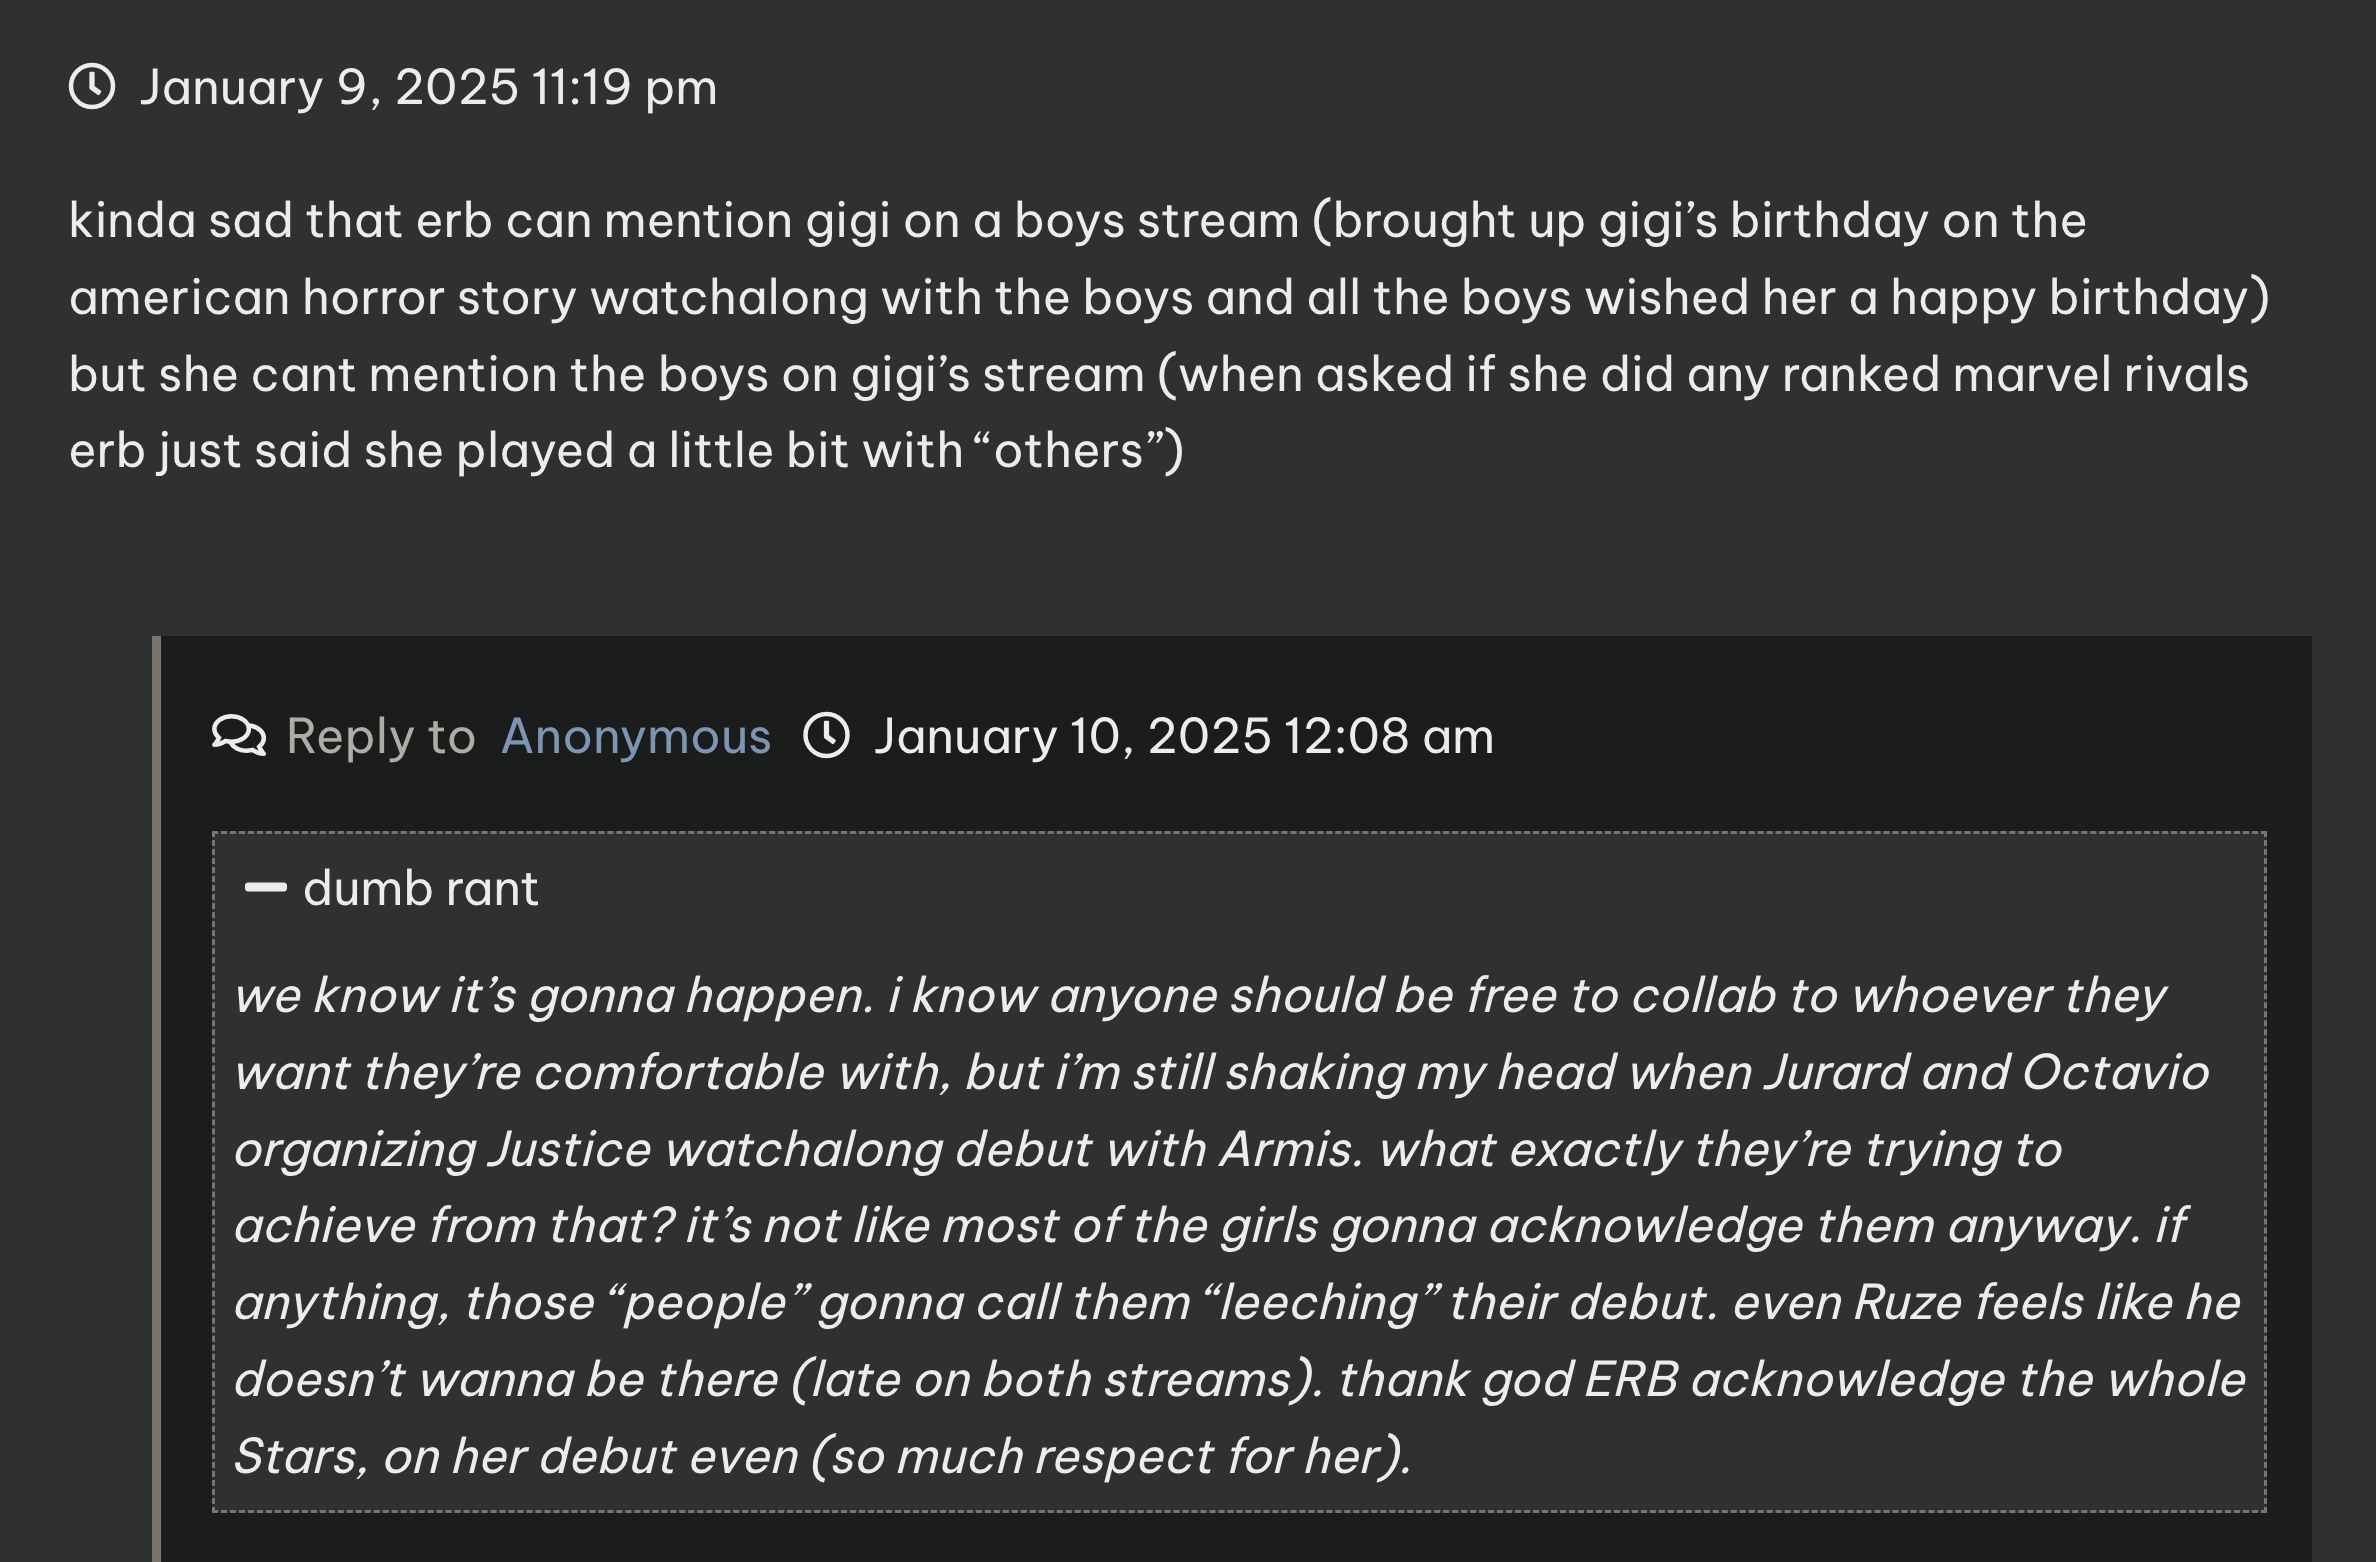The image size is (2376, 1562).
Task: Click the clock icon beside January 9 timestamp
Action: 92,87
